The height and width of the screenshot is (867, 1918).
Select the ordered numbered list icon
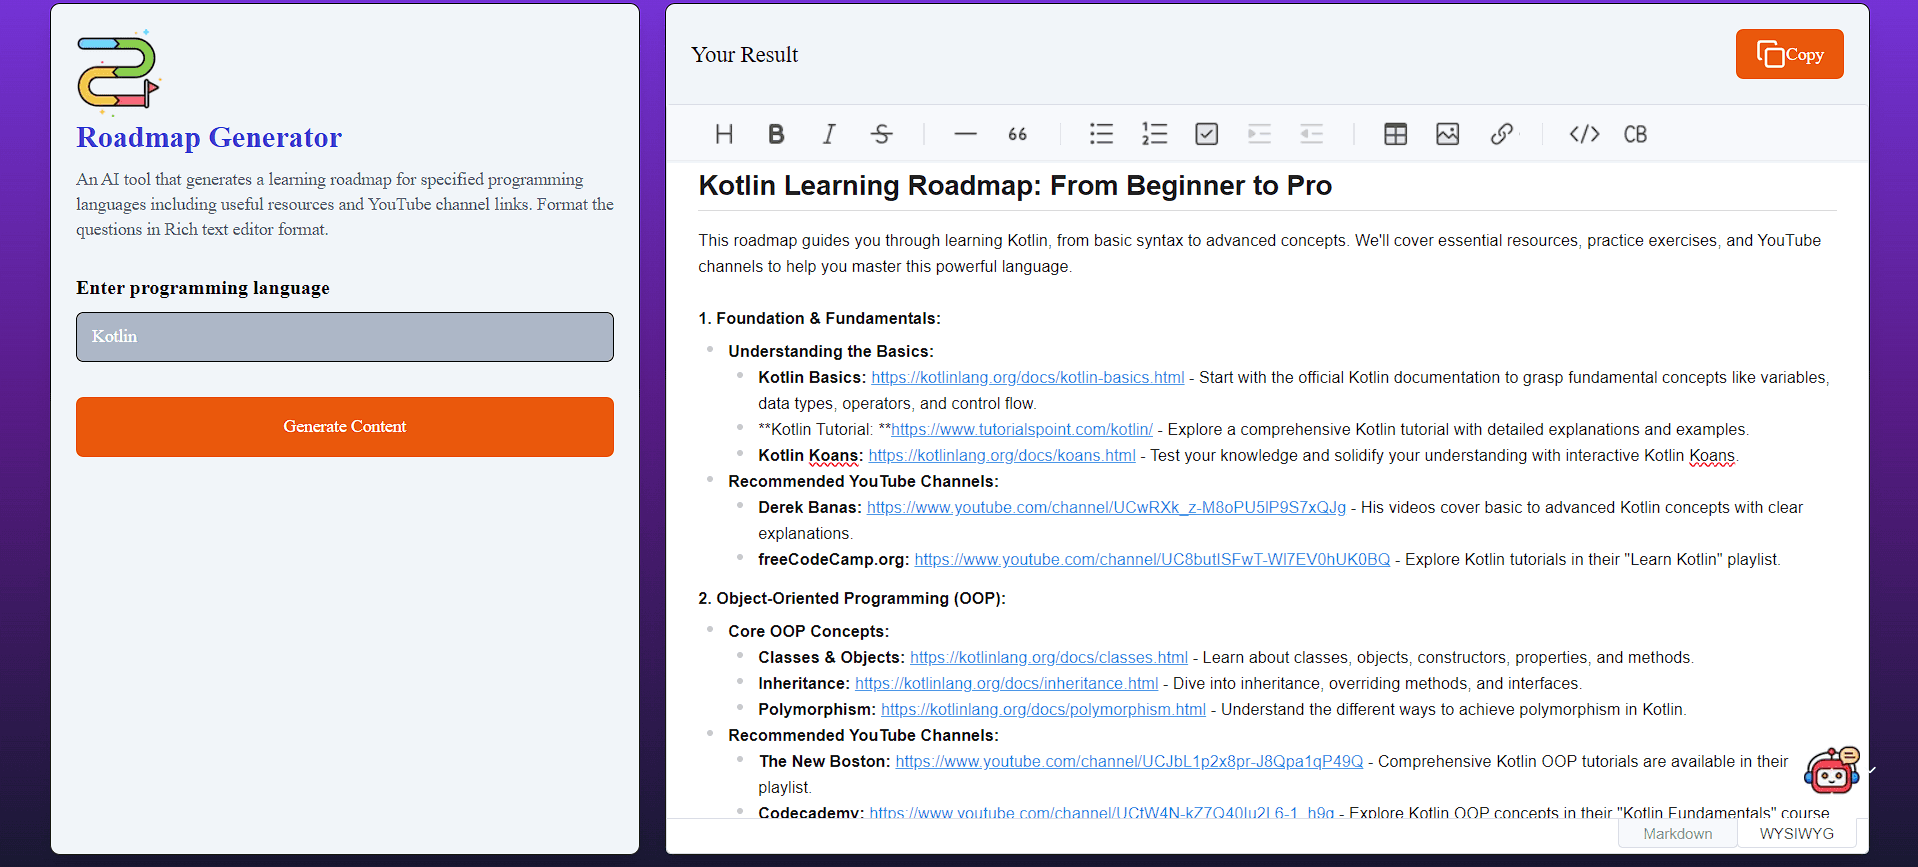pos(1154,134)
